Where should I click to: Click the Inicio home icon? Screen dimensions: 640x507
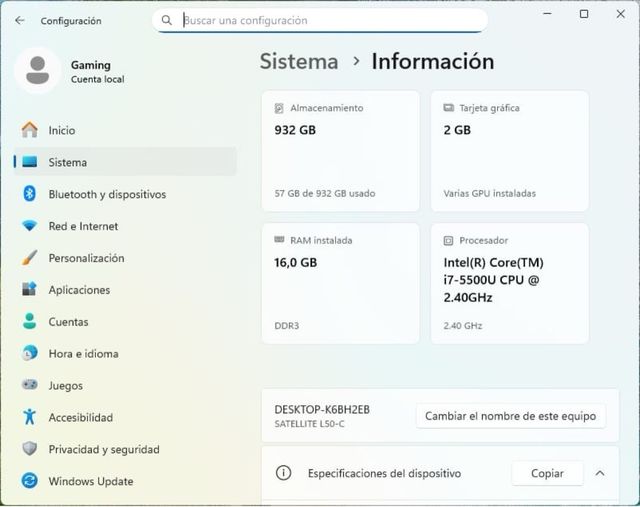29,130
